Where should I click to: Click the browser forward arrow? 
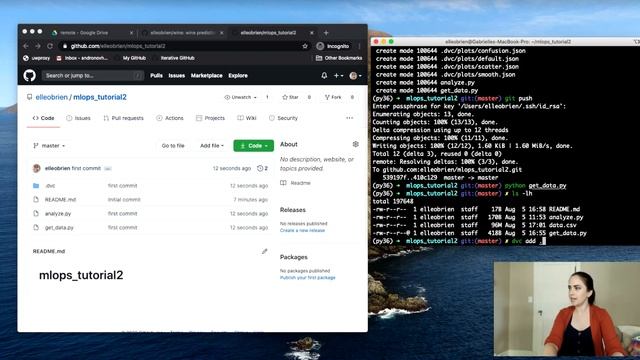[x=38, y=46]
